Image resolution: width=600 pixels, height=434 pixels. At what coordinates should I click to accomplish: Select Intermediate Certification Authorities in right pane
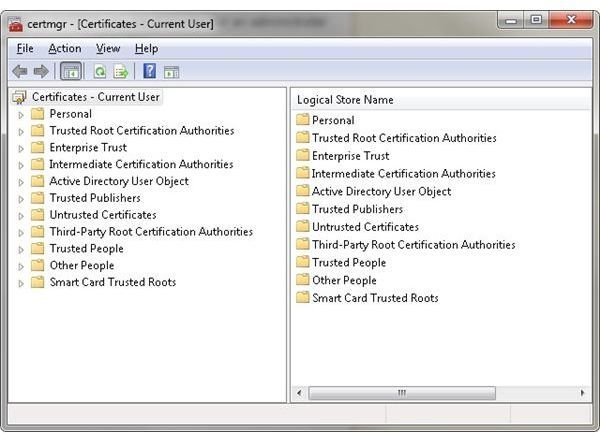(404, 174)
